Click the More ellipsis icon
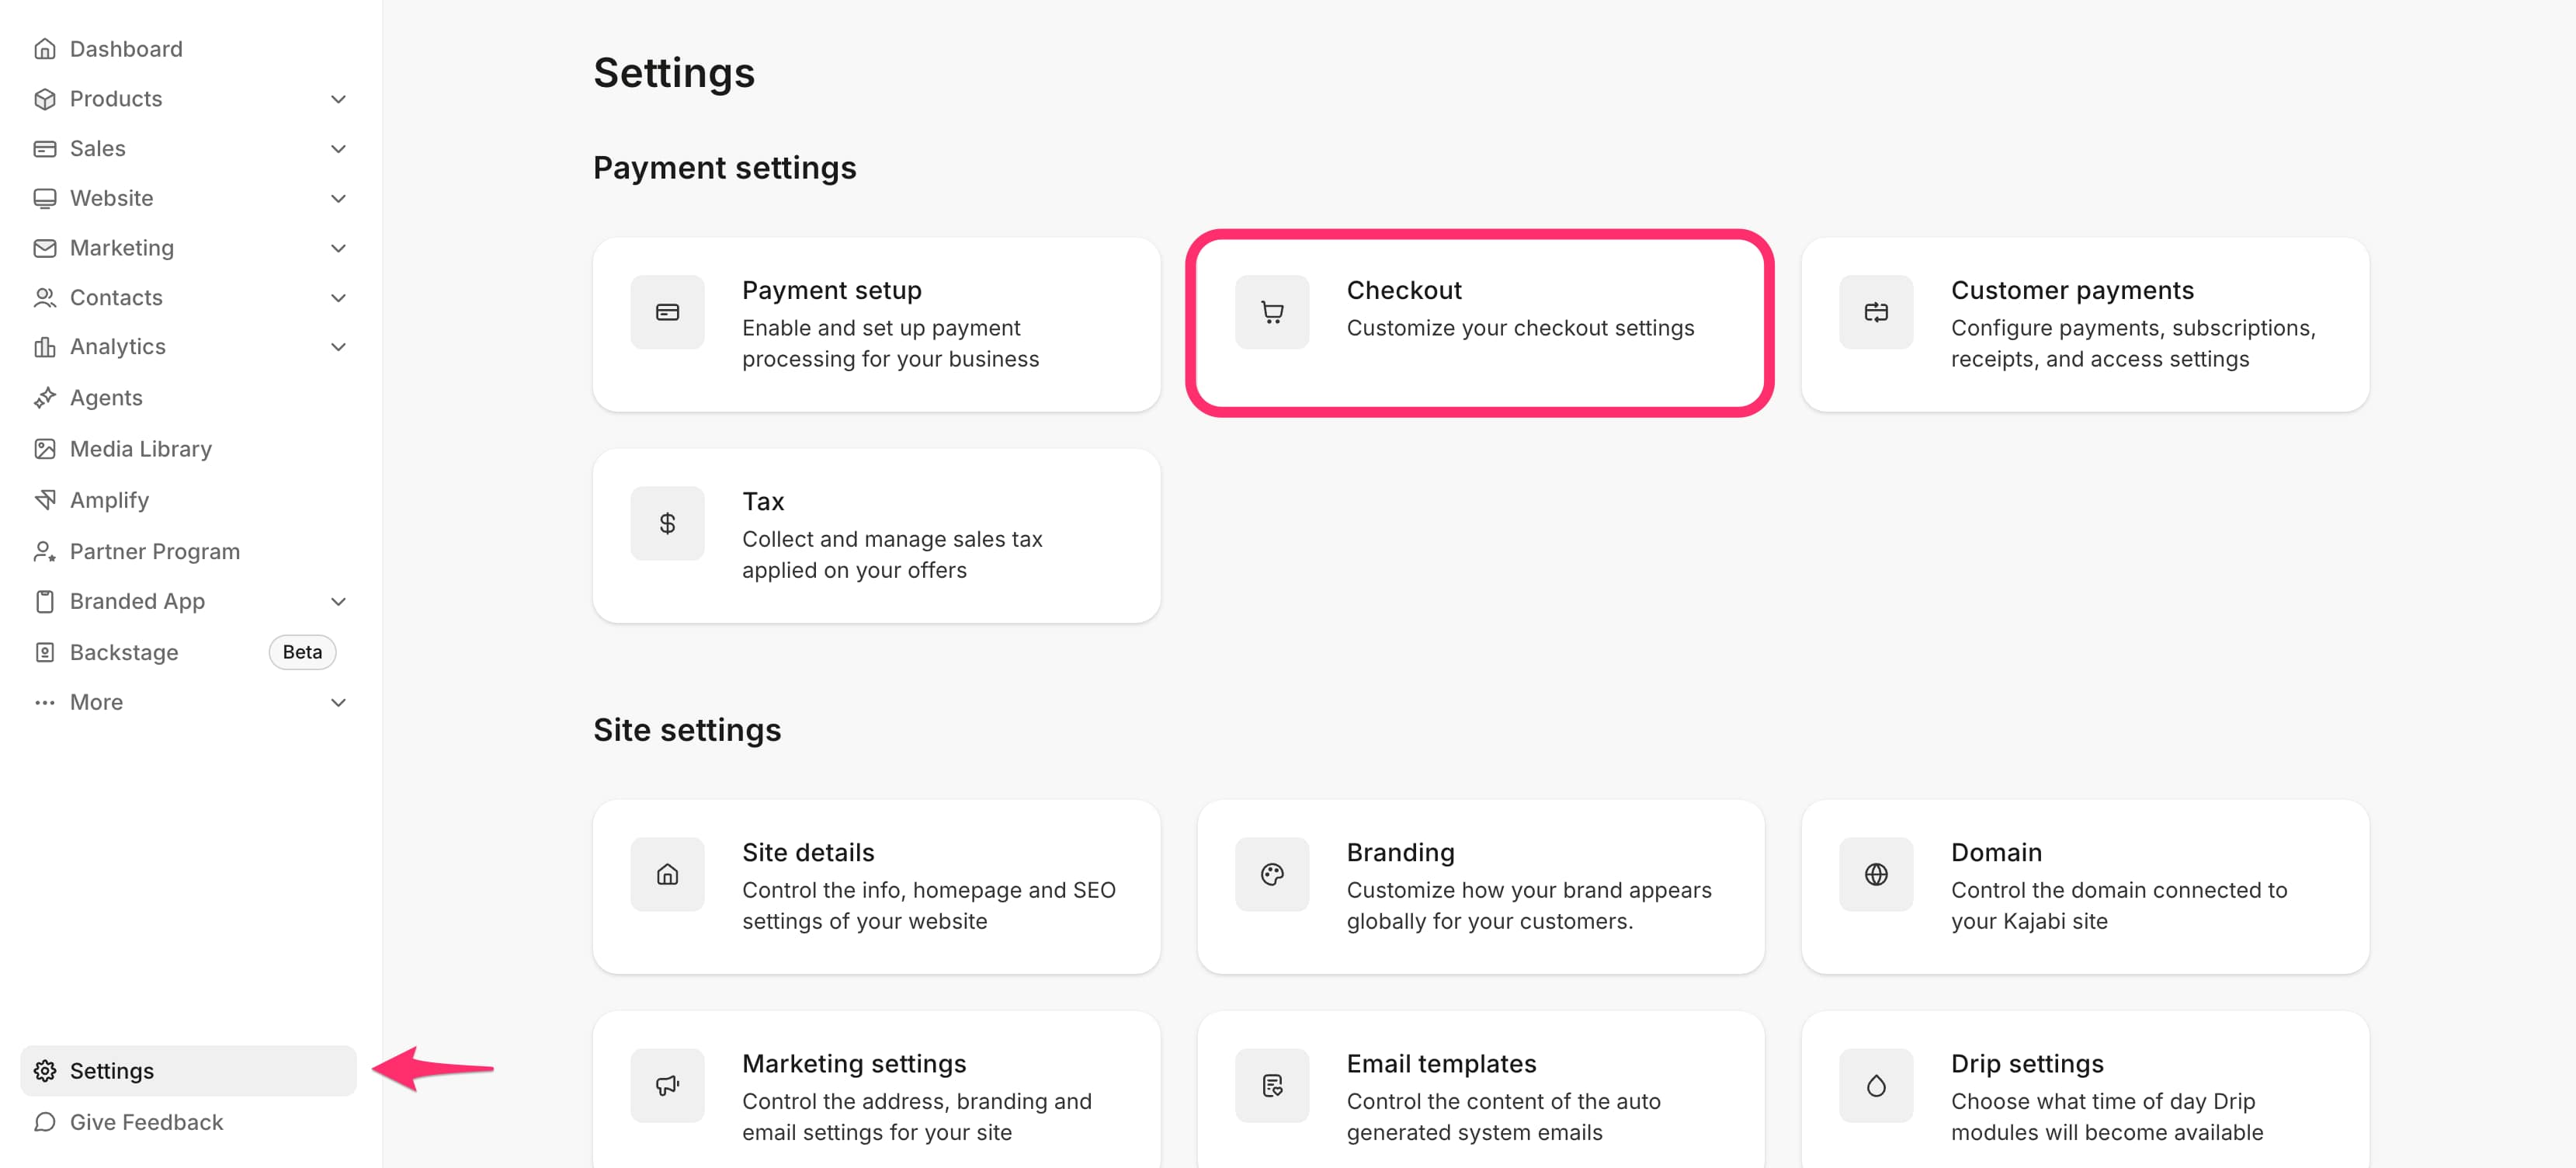Image resolution: width=2576 pixels, height=1168 pixels. pyautogui.click(x=45, y=702)
